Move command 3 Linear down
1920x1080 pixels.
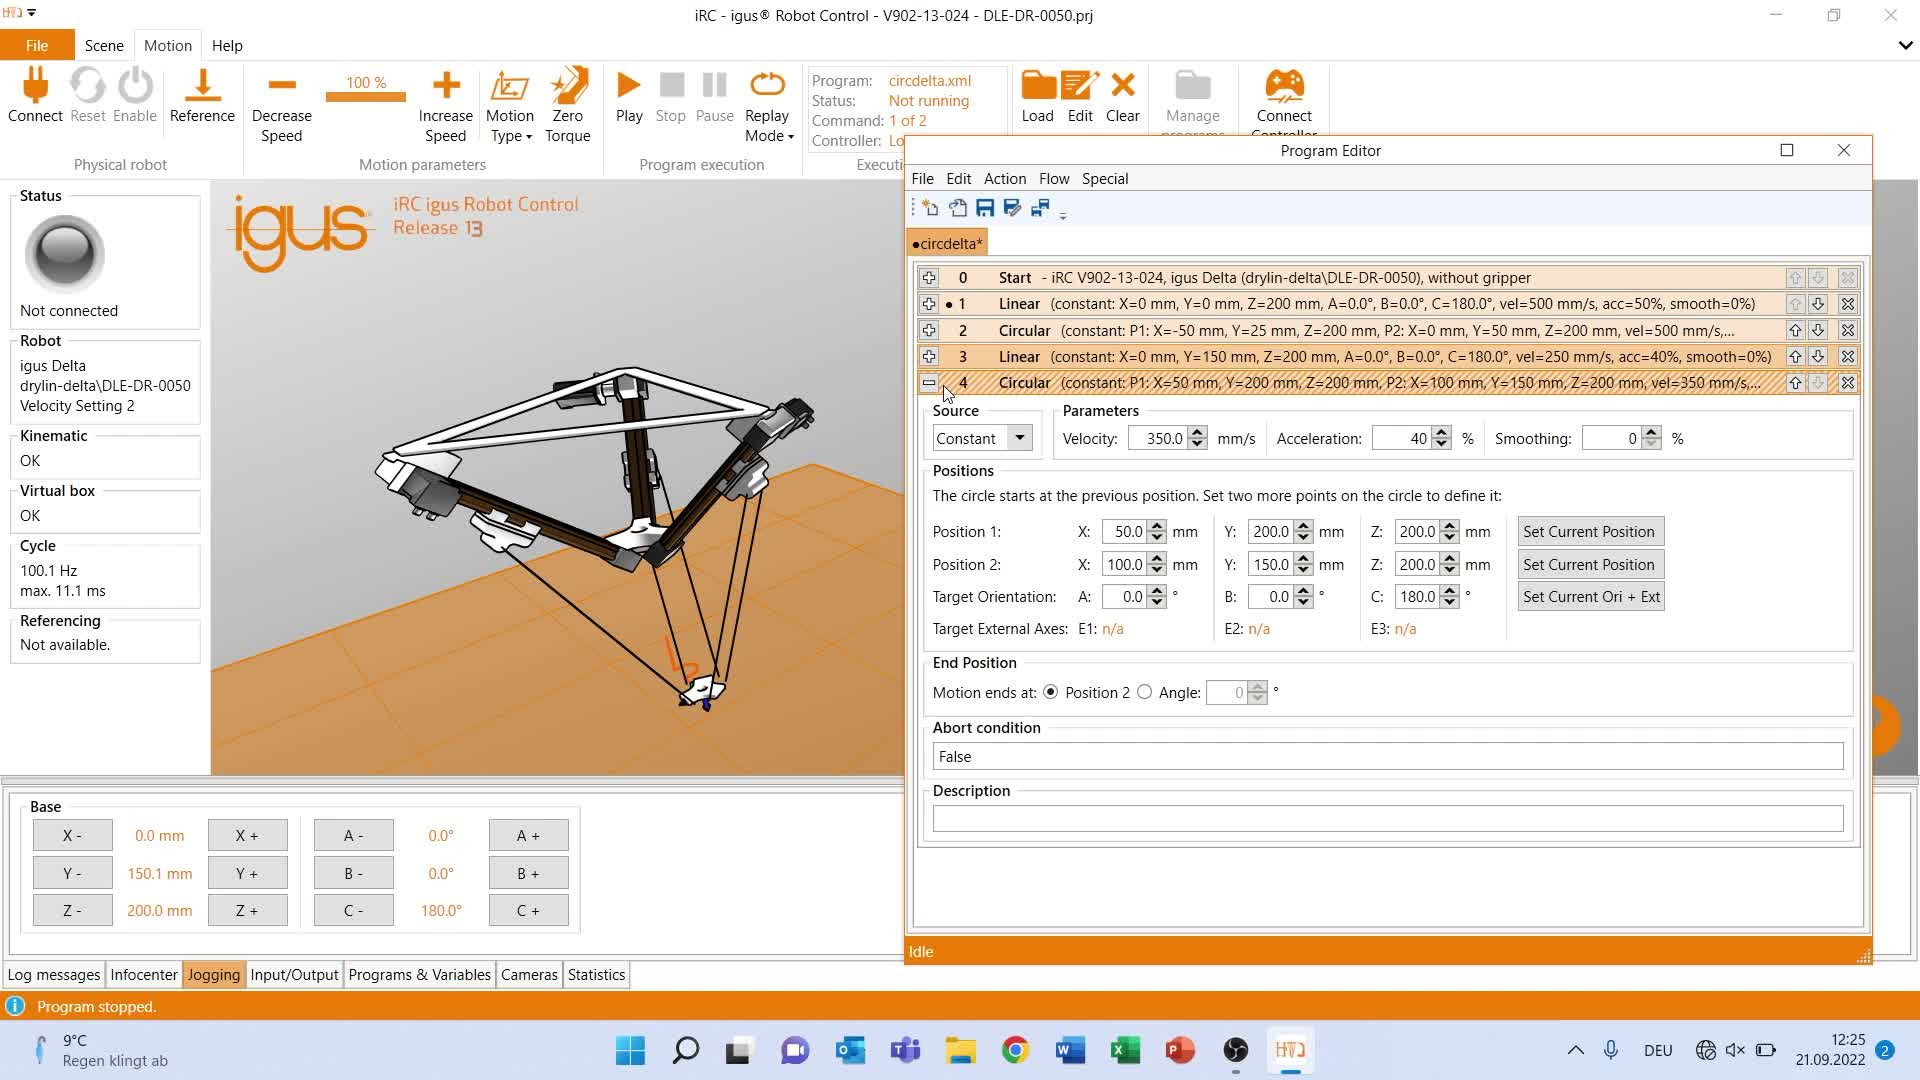pos(1818,356)
